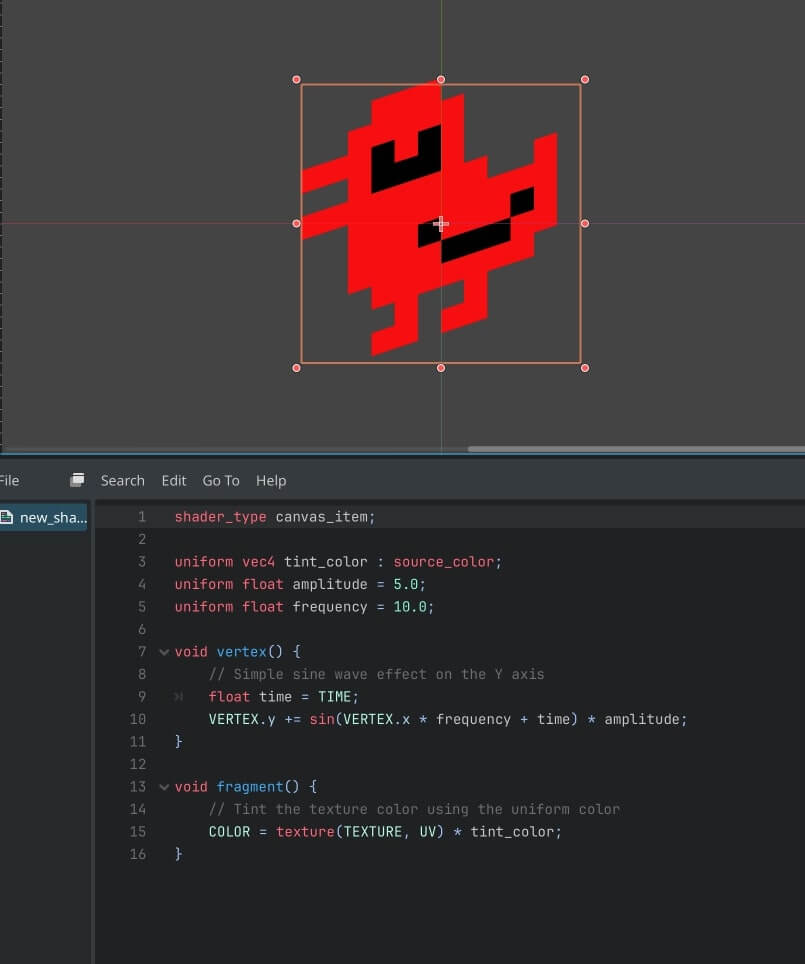The image size is (805, 964).
Task: Click the bottom-right selection handle of the sprite
Action: pyautogui.click(x=585, y=368)
